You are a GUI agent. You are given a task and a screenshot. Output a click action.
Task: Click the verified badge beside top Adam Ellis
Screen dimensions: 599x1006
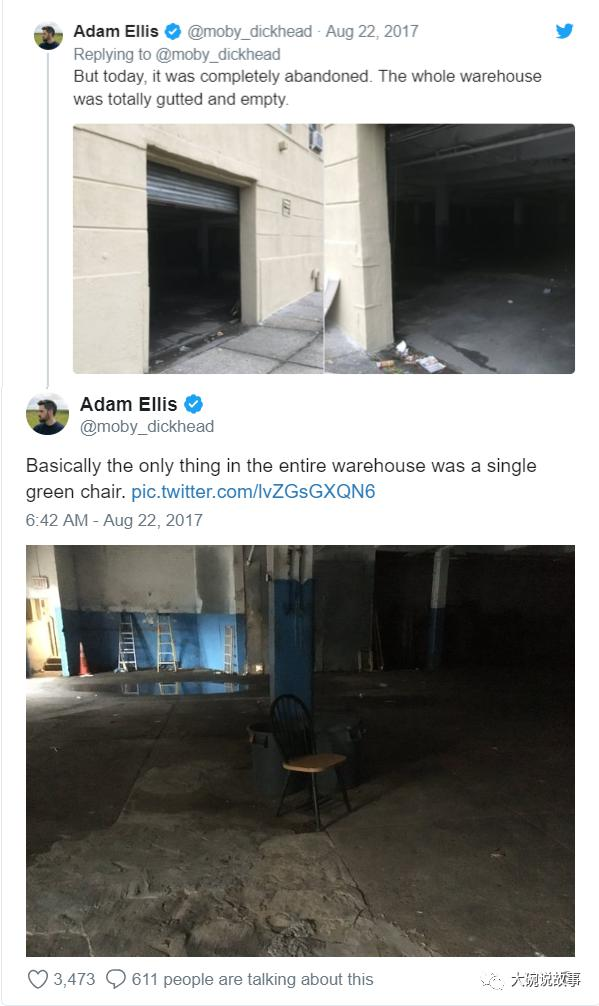pos(173,31)
